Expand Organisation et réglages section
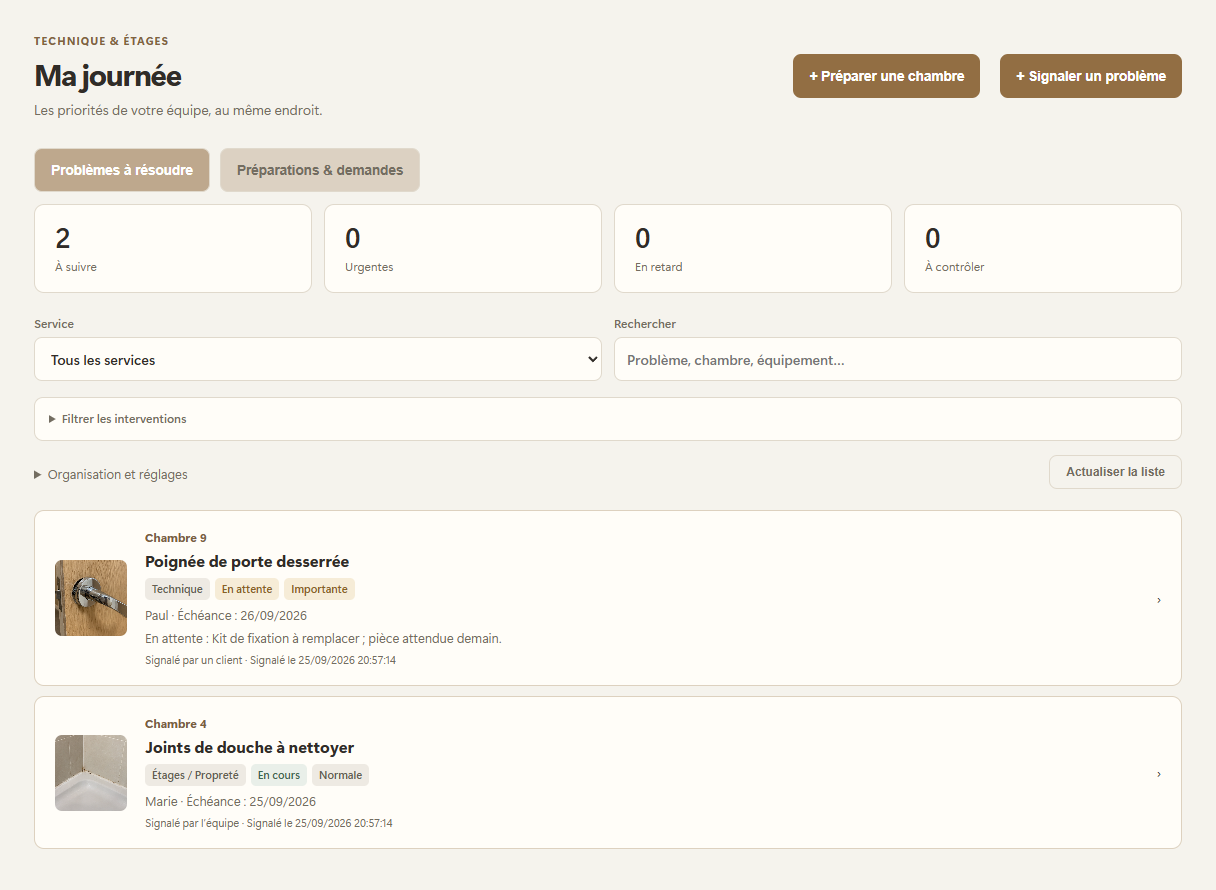The image size is (1216, 890). pyautogui.click(x=111, y=475)
